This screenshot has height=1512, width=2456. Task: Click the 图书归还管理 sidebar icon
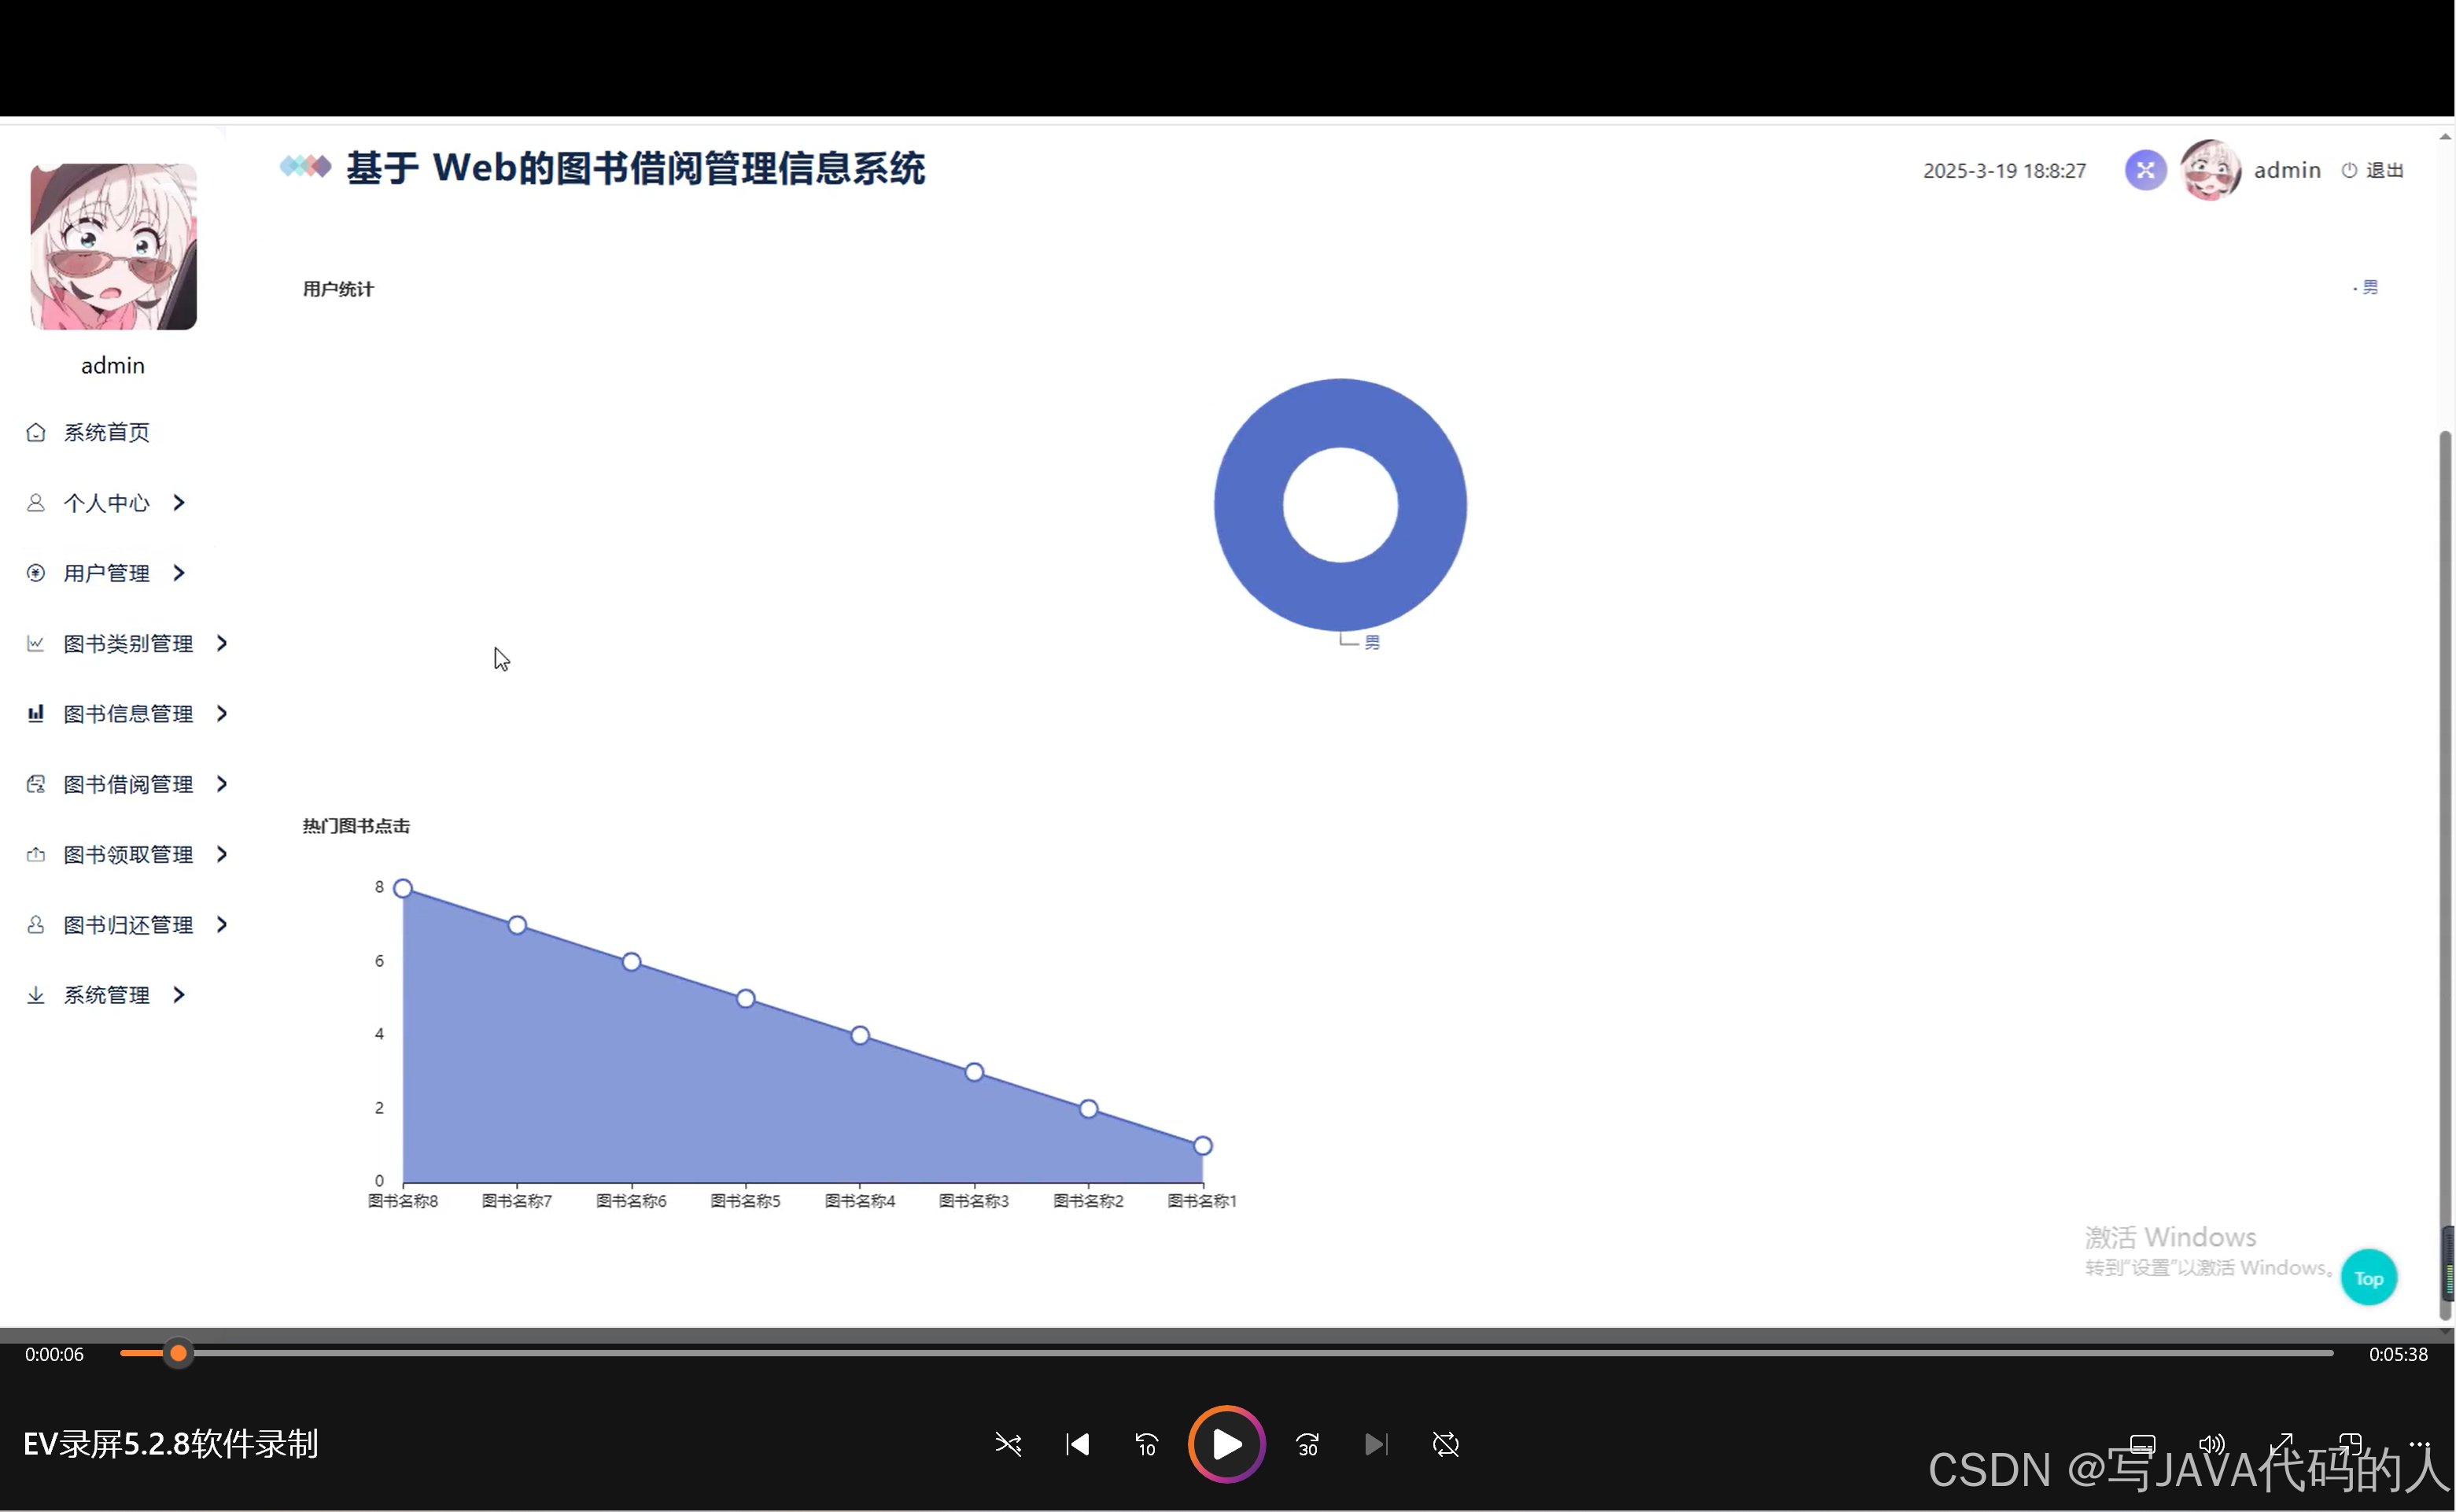(36, 925)
